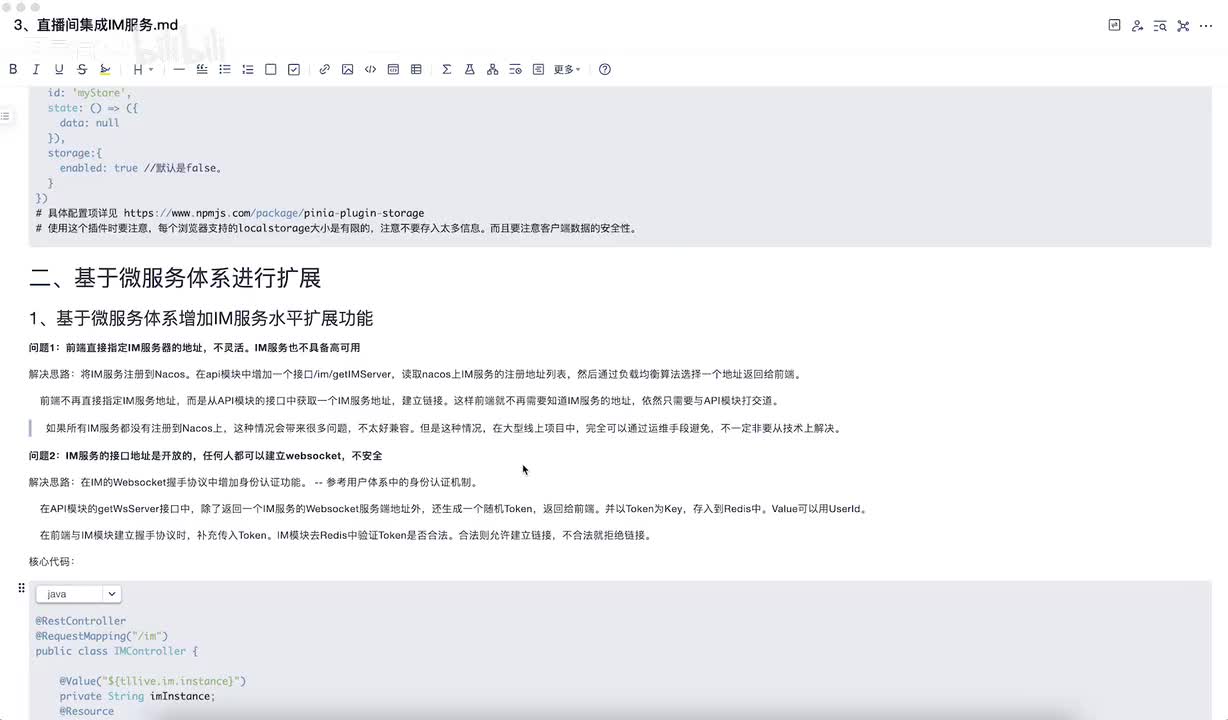
Task: Toggle the left outline sidebar icon
Action: (5, 117)
